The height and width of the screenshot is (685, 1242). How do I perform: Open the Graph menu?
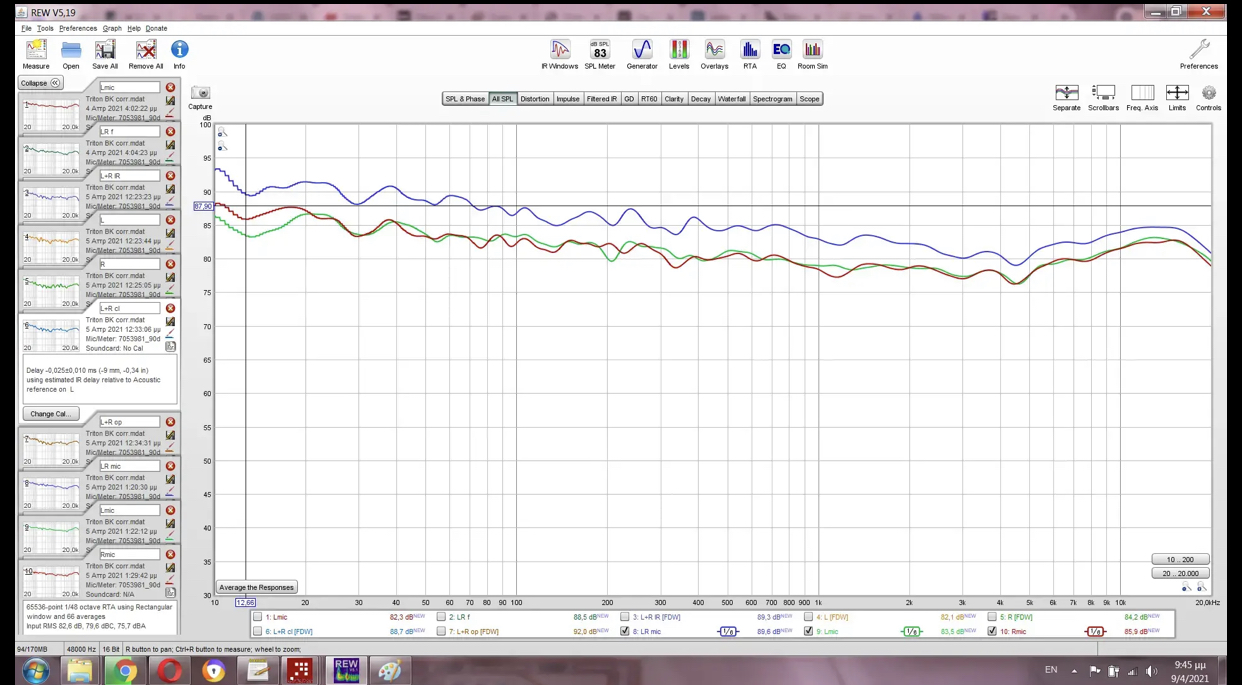(112, 28)
